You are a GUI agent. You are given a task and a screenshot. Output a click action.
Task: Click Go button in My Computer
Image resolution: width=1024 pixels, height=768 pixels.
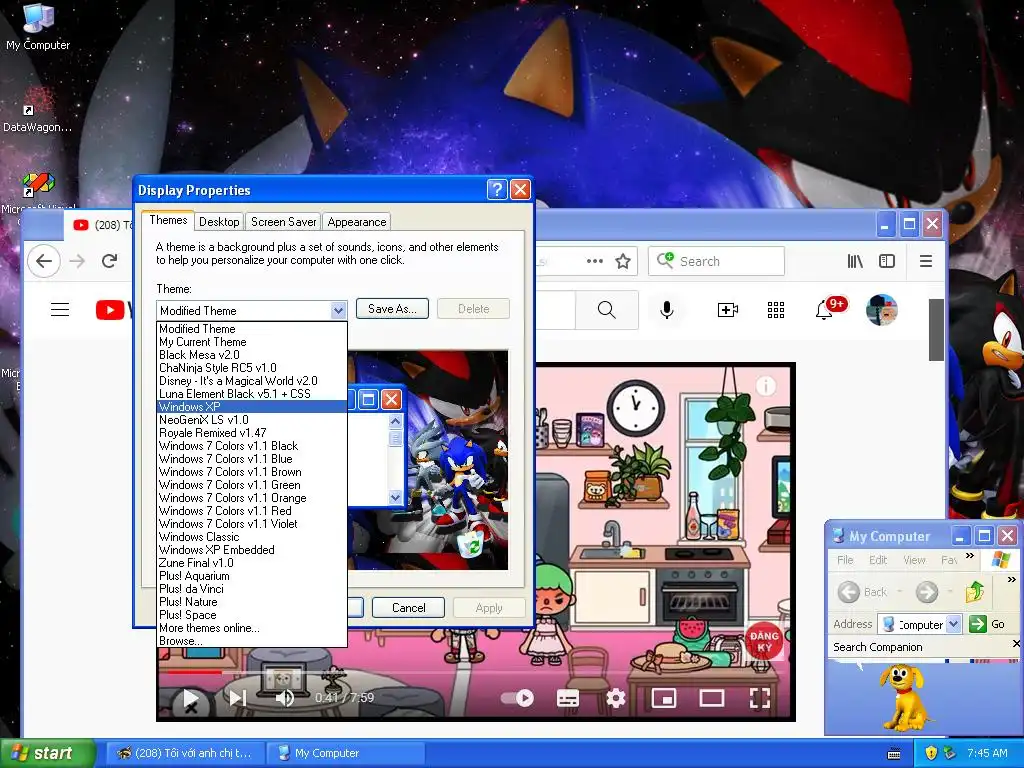987,624
